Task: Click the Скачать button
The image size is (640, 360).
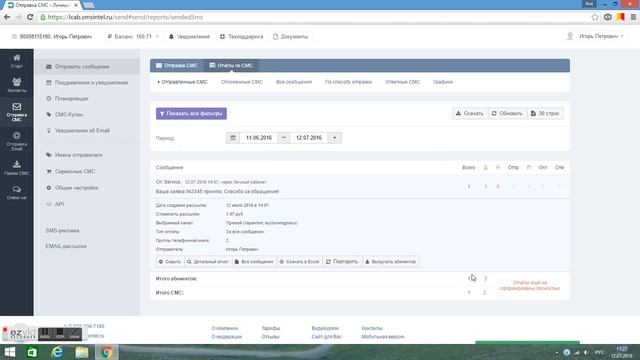Action: coord(470,113)
